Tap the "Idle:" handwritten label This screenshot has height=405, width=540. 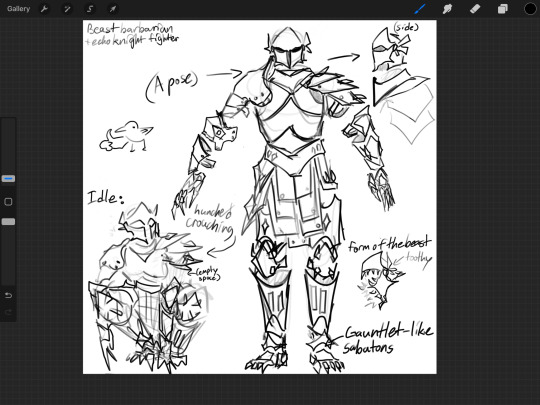pos(105,197)
